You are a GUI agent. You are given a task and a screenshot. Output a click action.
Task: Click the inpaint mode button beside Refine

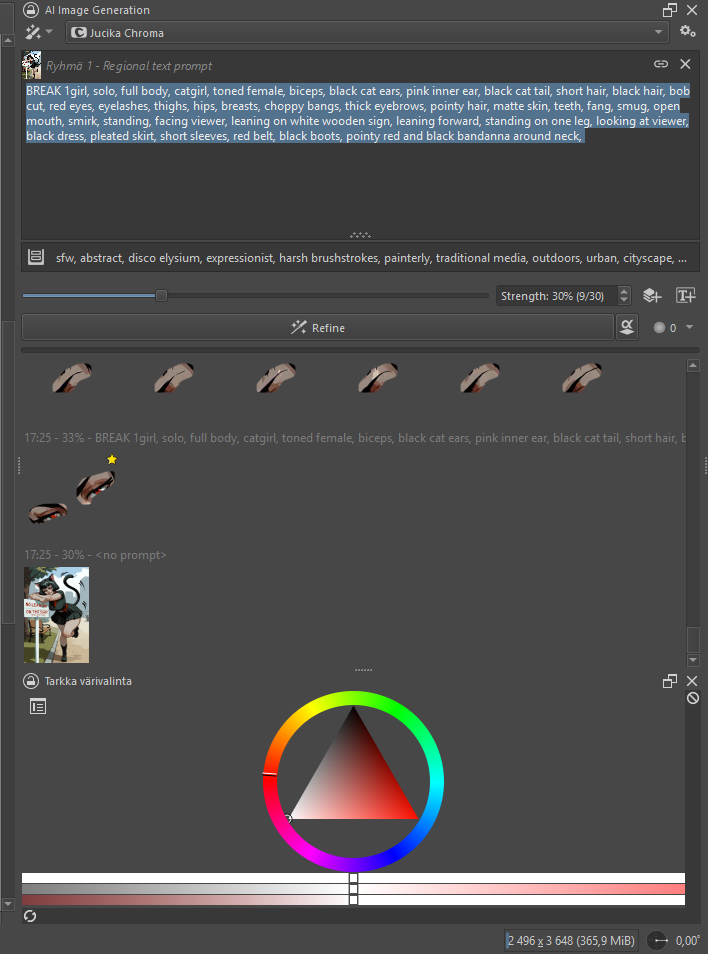[627, 327]
